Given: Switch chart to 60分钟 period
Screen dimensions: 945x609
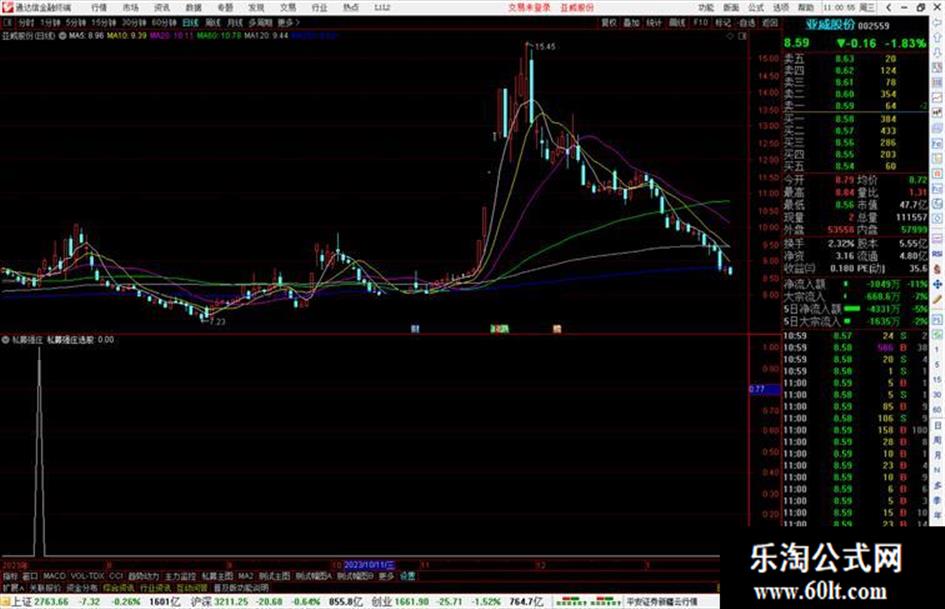Looking at the screenshot, I should click(164, 22).
